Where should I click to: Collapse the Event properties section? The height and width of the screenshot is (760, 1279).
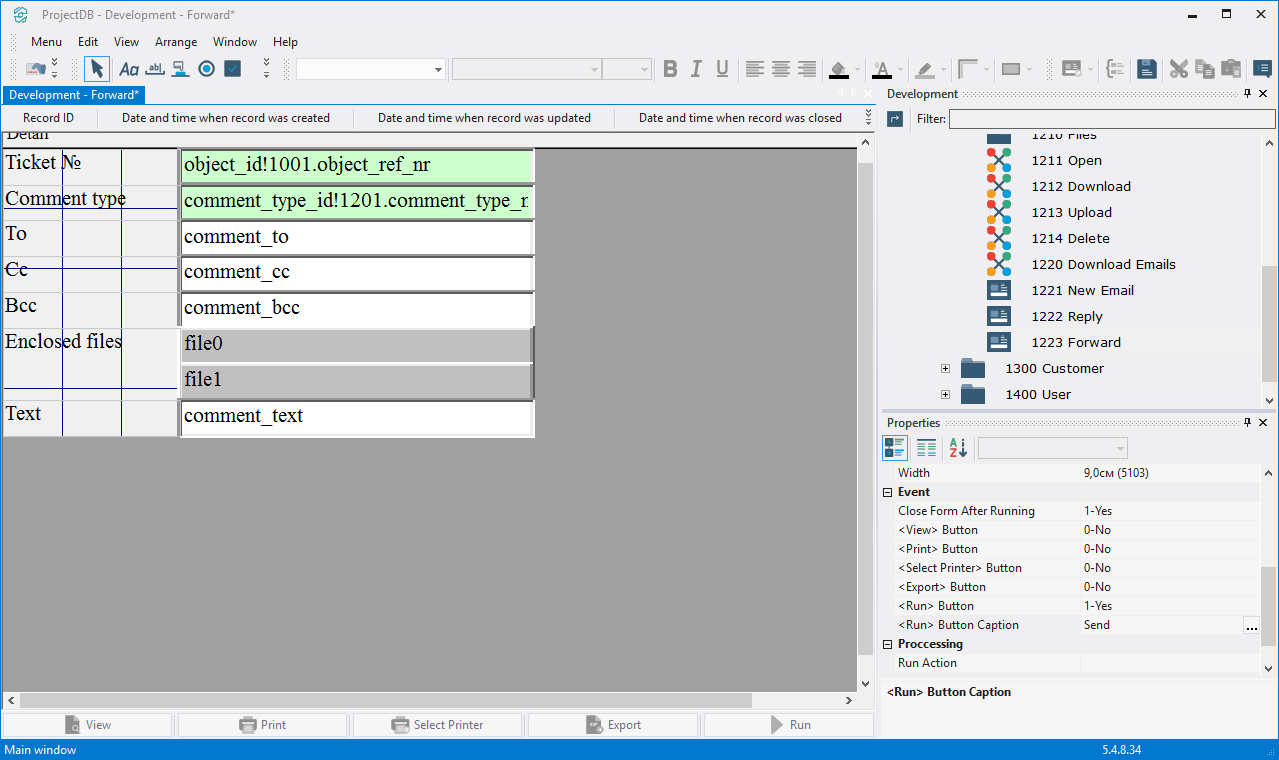pos(888,492)
